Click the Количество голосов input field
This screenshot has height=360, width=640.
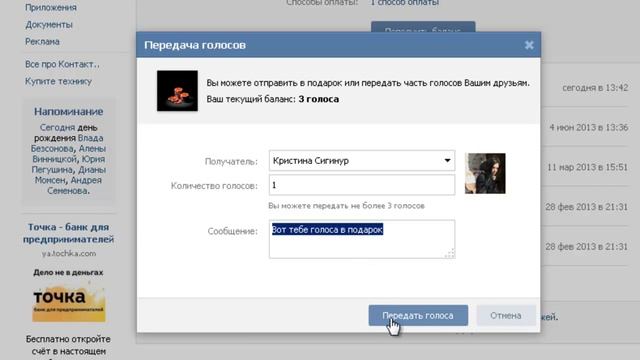point(362,185)
